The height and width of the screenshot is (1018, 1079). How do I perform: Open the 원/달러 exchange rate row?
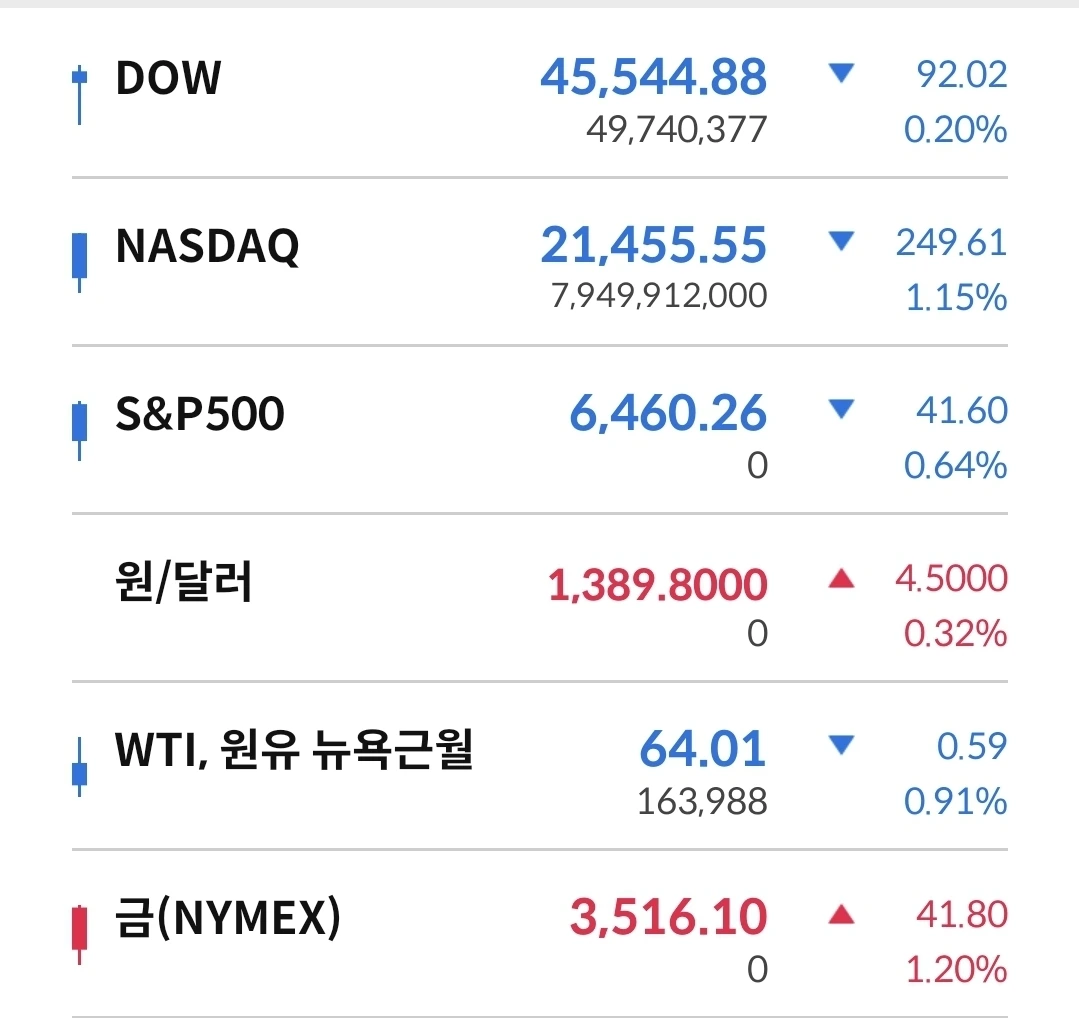tap(184, 583)
